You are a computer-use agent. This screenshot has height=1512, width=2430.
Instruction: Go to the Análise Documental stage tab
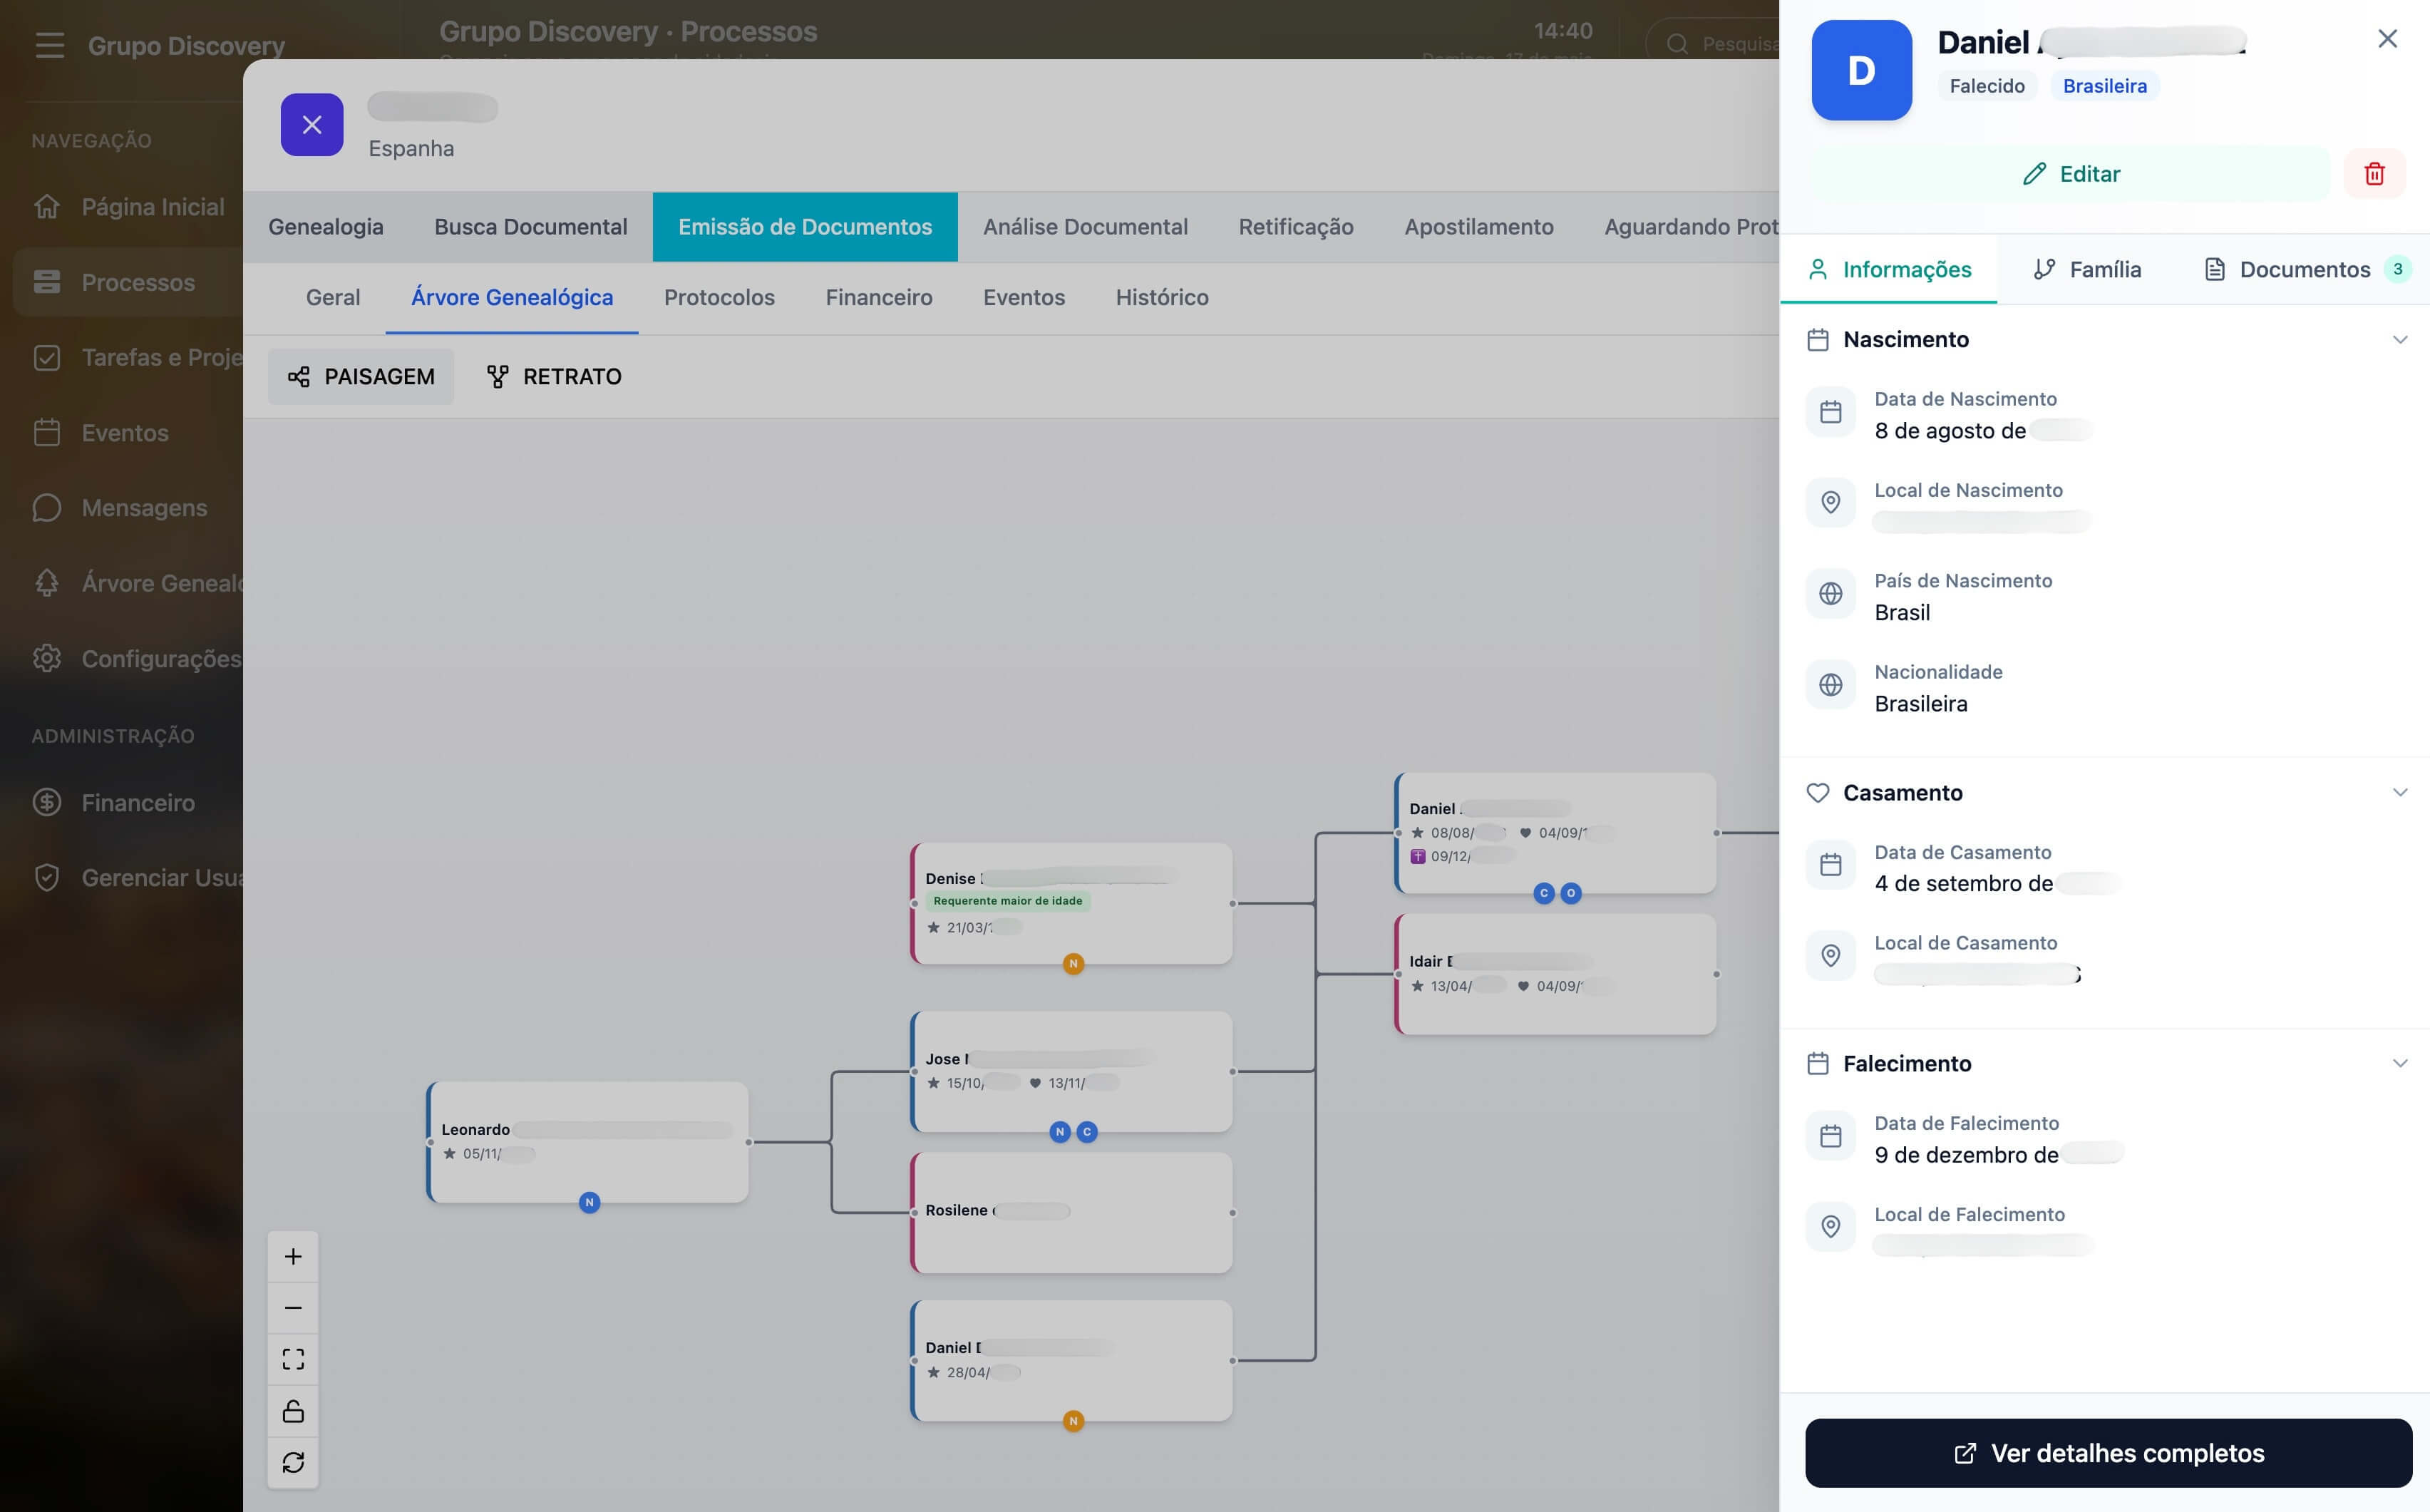click(x=1085, y=227)
